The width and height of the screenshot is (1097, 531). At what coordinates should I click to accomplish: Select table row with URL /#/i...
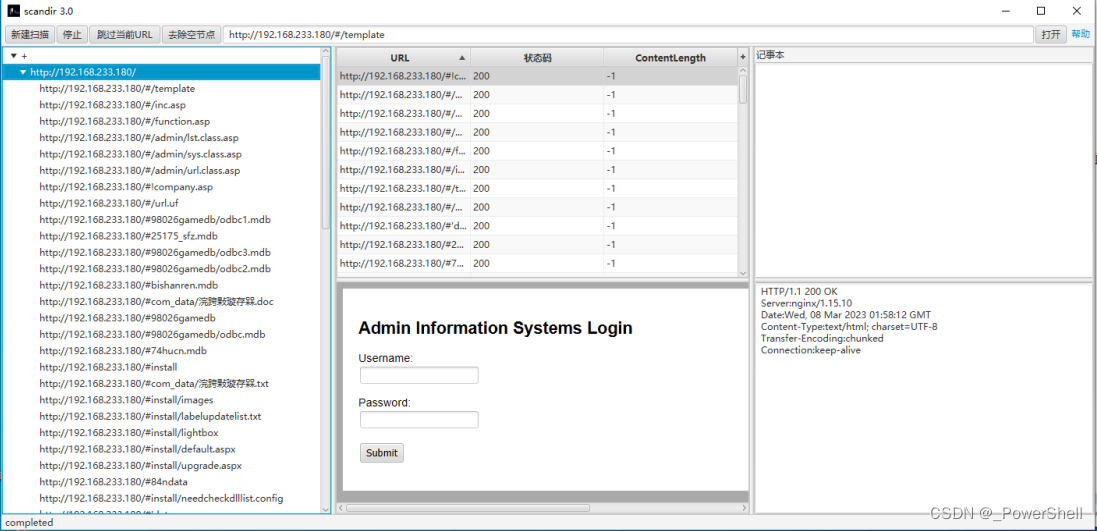(x=537, y=169)
